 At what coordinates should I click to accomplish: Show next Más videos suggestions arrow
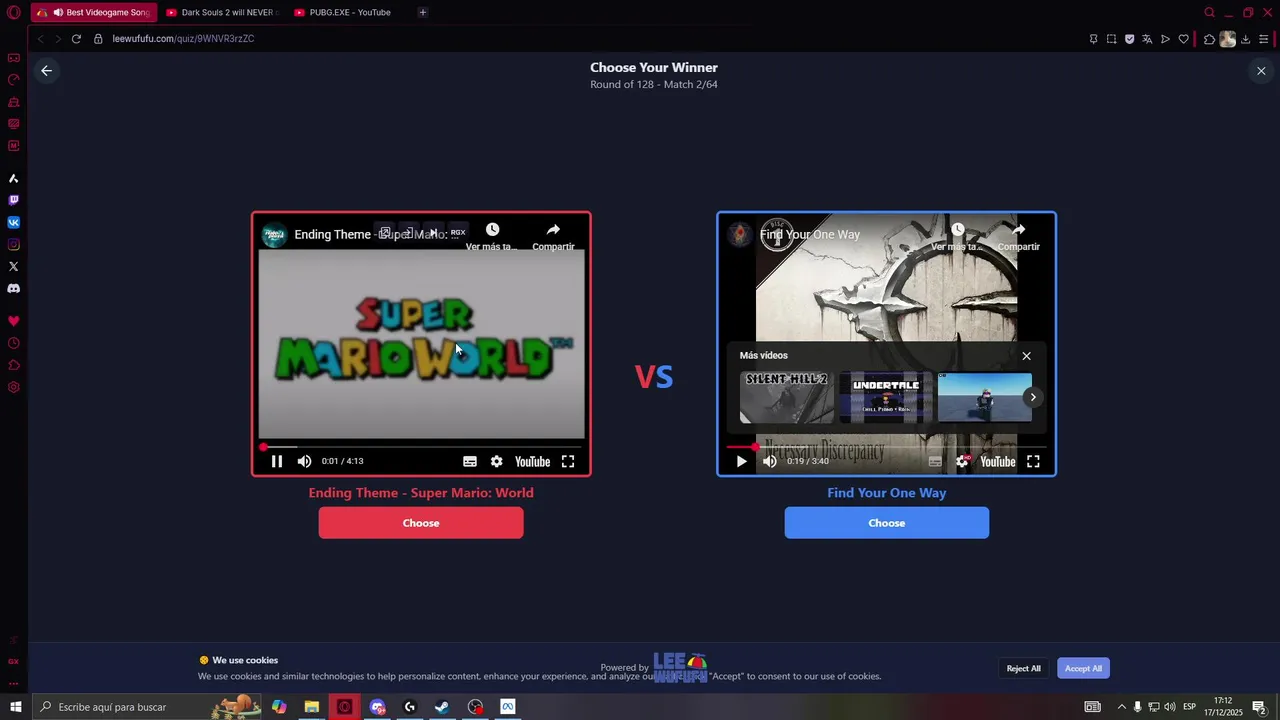tap(1033, 397)
